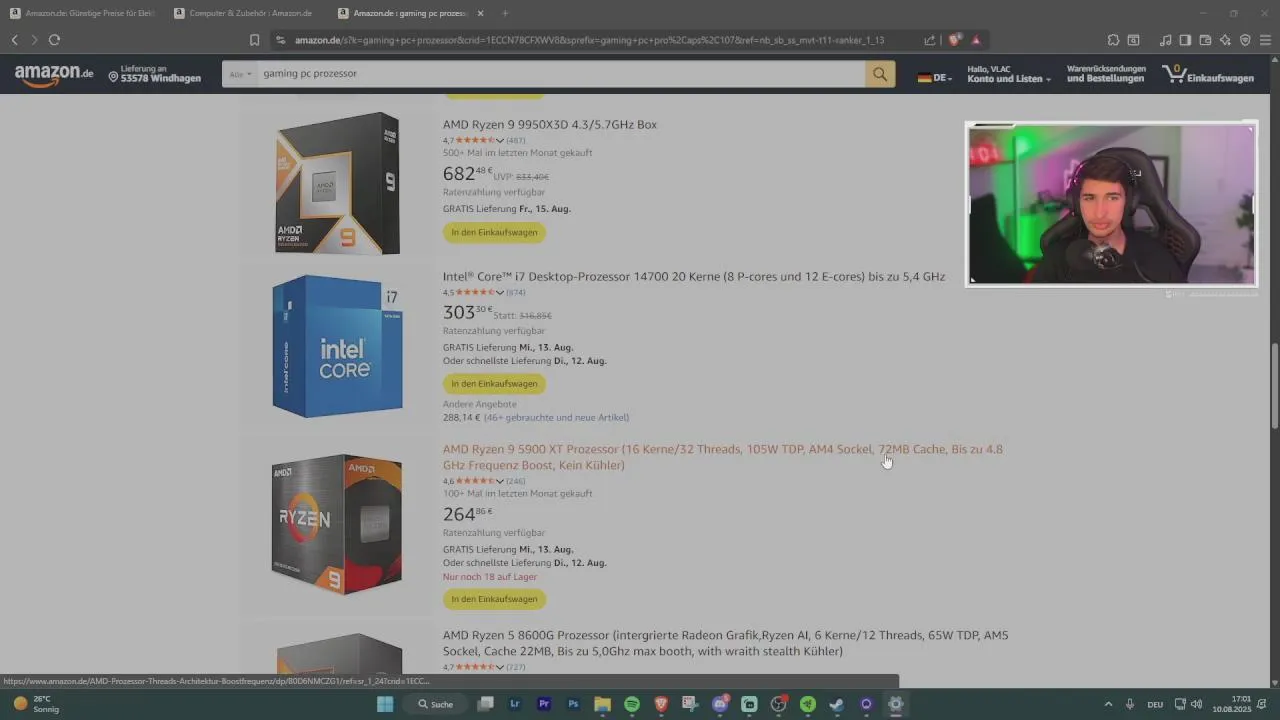
Task: Open a new browser tab
Action: click(505, 13)
